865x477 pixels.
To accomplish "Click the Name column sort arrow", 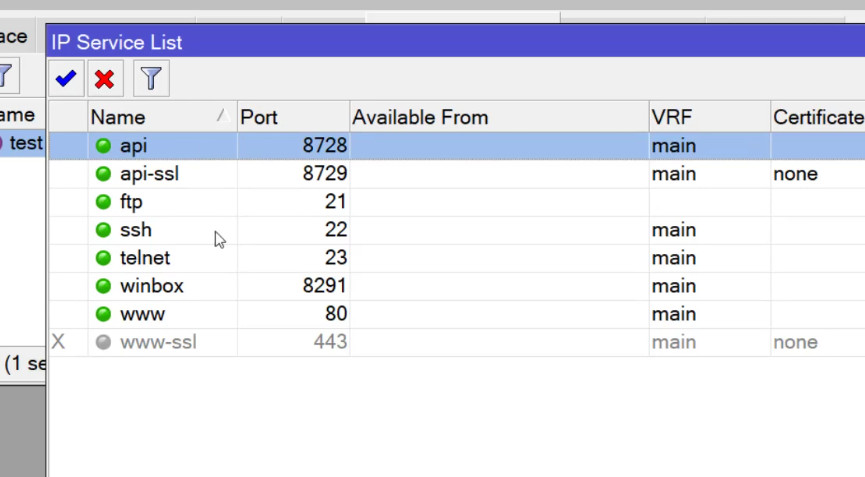I will (x=222, y=115).
